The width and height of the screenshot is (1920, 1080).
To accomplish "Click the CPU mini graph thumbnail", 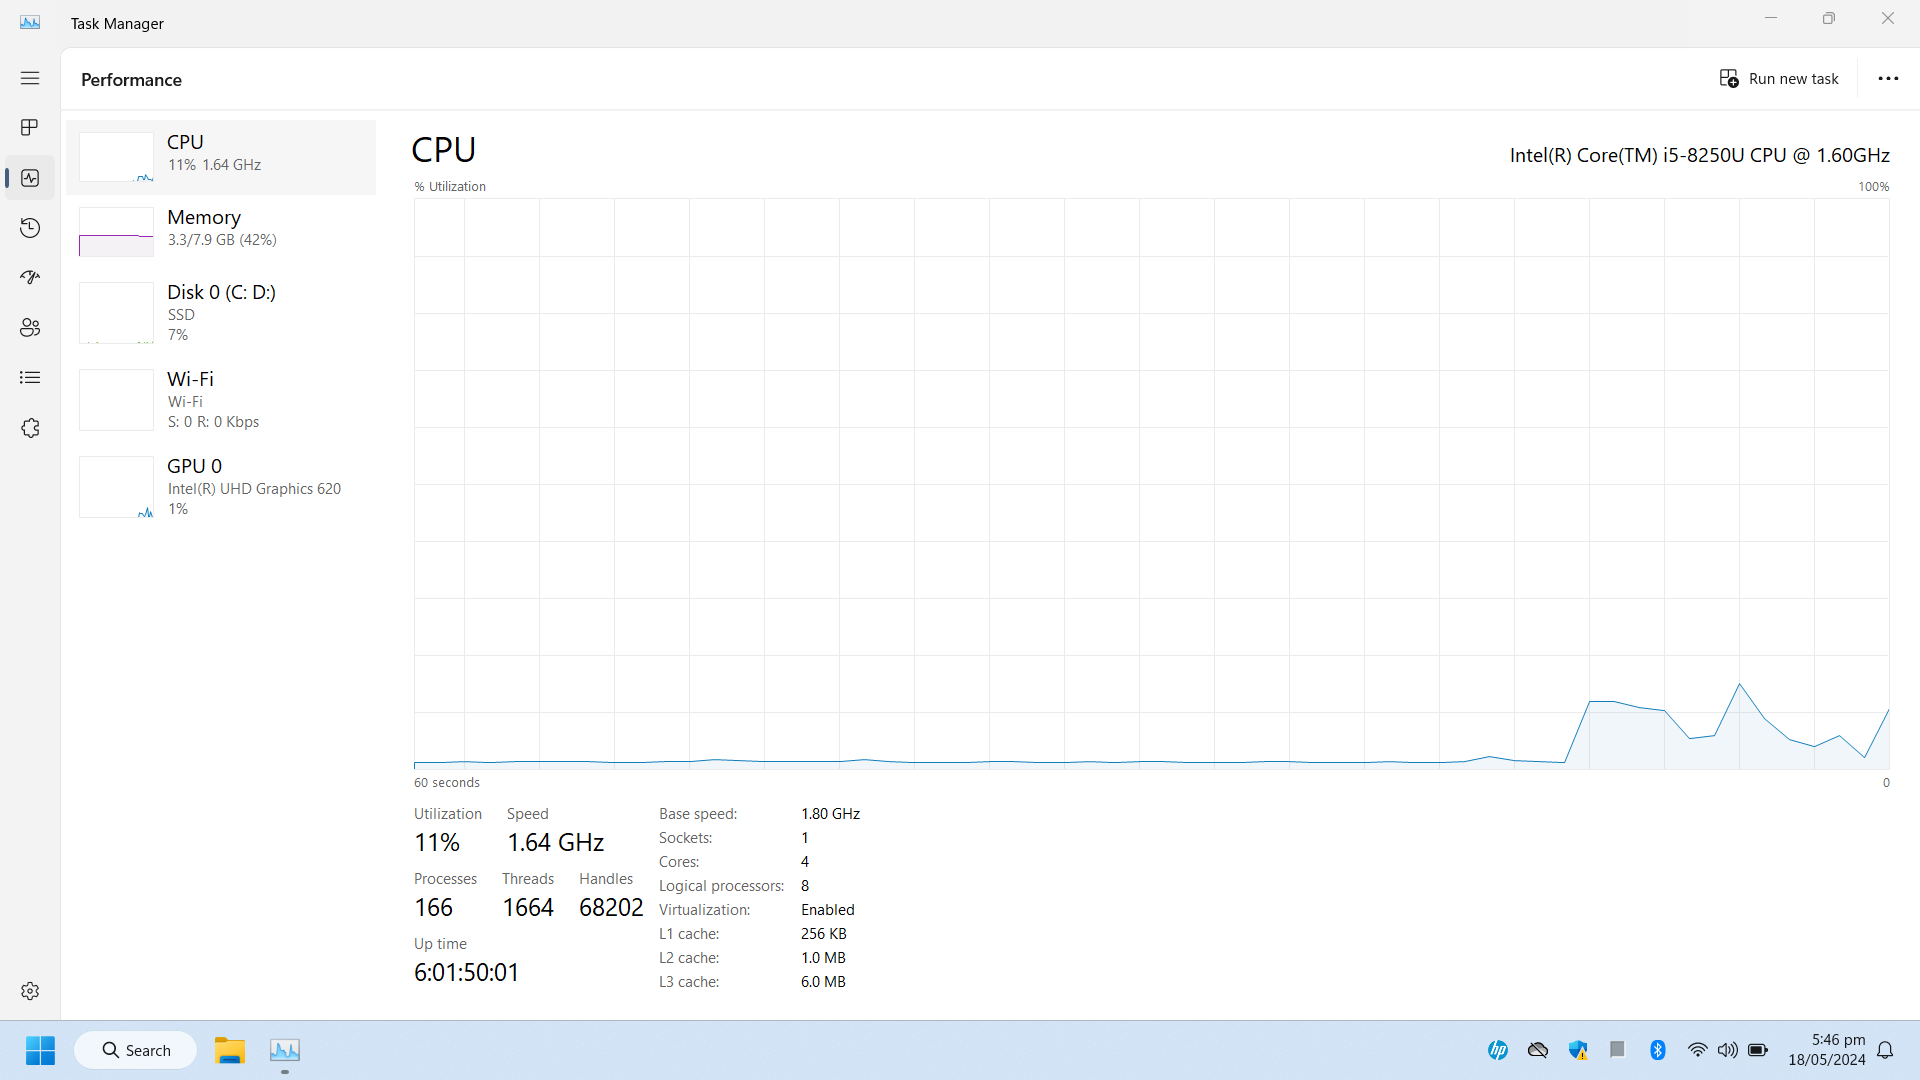I will click(x=116, y=157).
